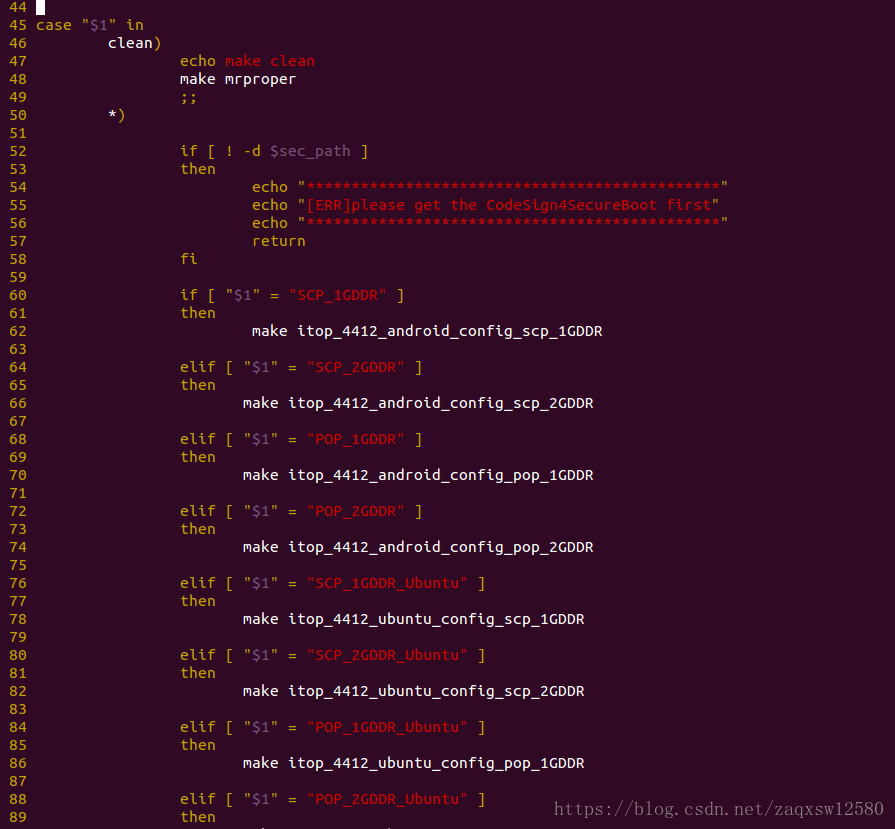Click "$sec_path" variable on line 52
The width and height of the screenshot is (895, 829).
tap(310, 151)
